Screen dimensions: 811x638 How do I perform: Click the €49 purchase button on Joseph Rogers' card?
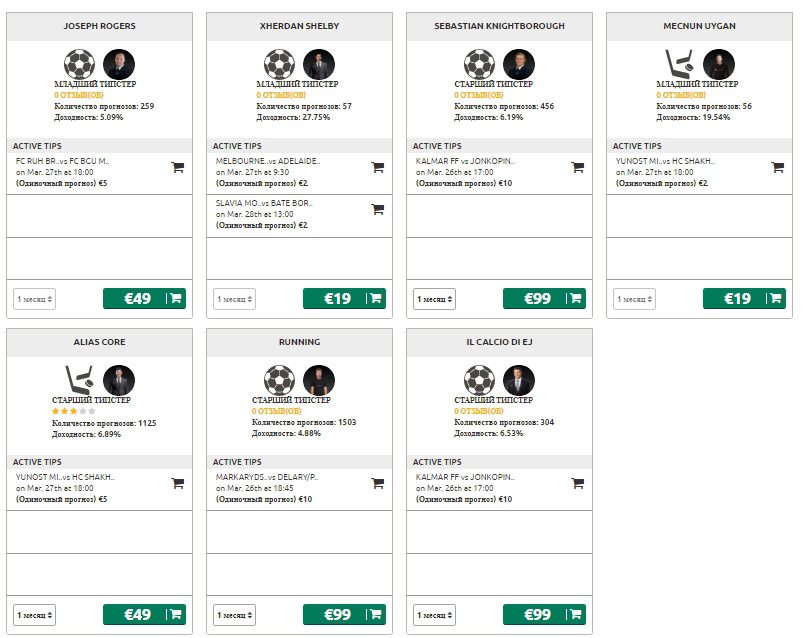(x=146, y=298)
